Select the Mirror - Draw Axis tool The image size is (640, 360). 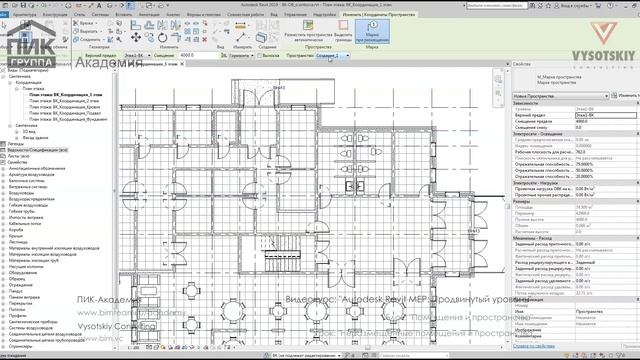[176, 25]
